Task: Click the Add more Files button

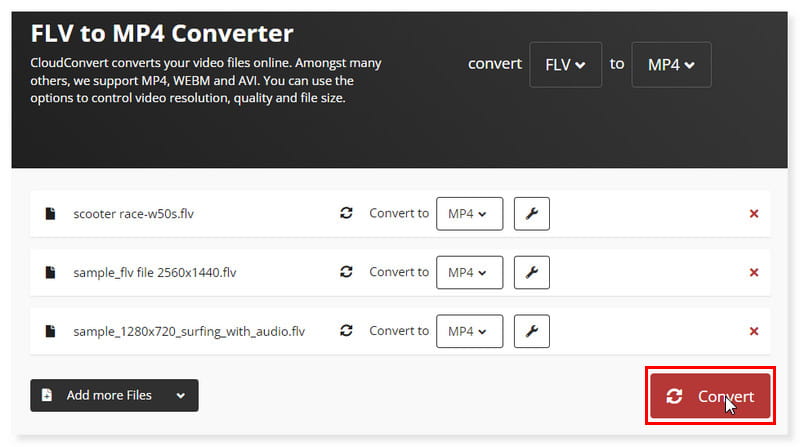Action: [114, 395]
